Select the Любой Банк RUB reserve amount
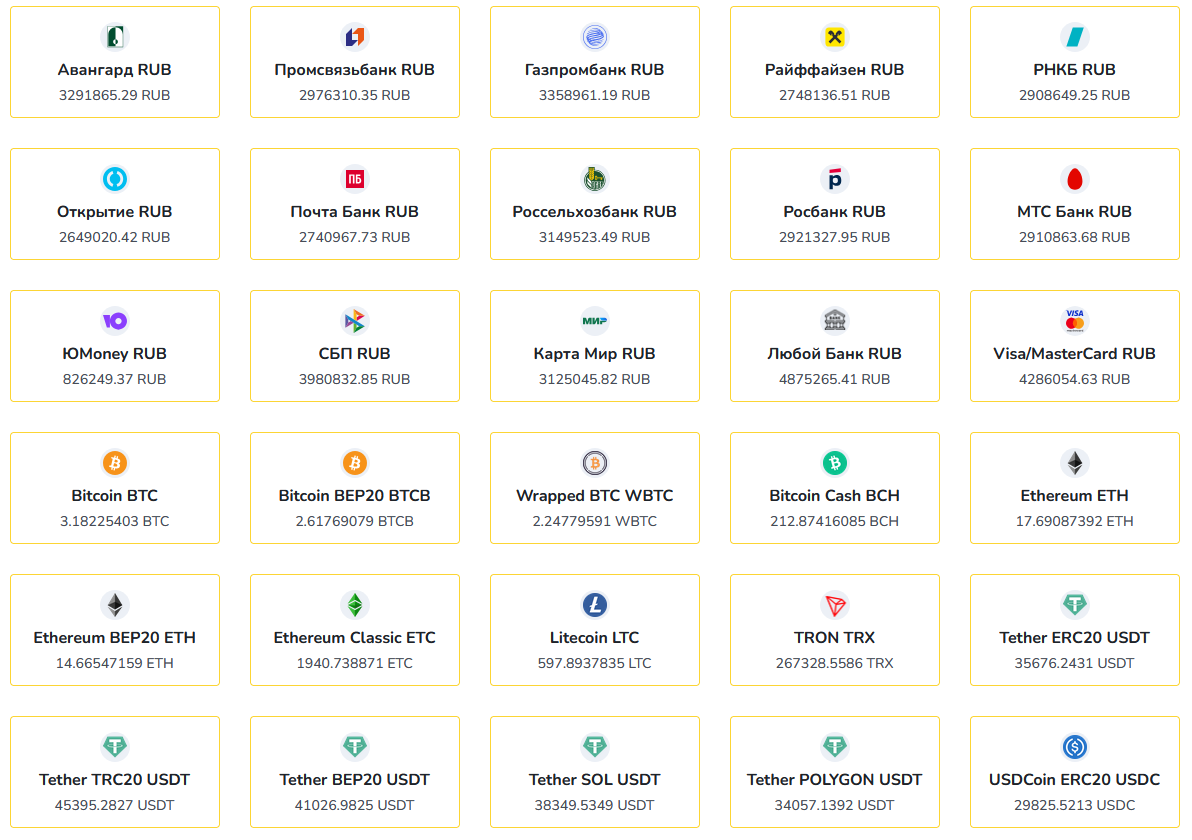Viewport: 1192px width, 840px height. coord(835,379)
